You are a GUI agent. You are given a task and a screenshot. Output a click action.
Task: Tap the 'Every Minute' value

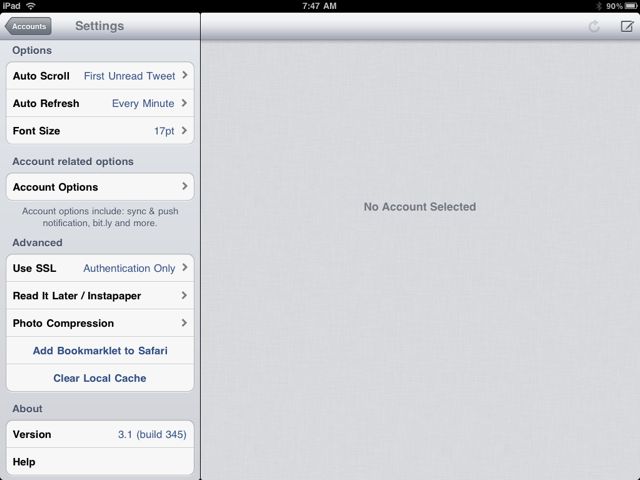[143, 104]
